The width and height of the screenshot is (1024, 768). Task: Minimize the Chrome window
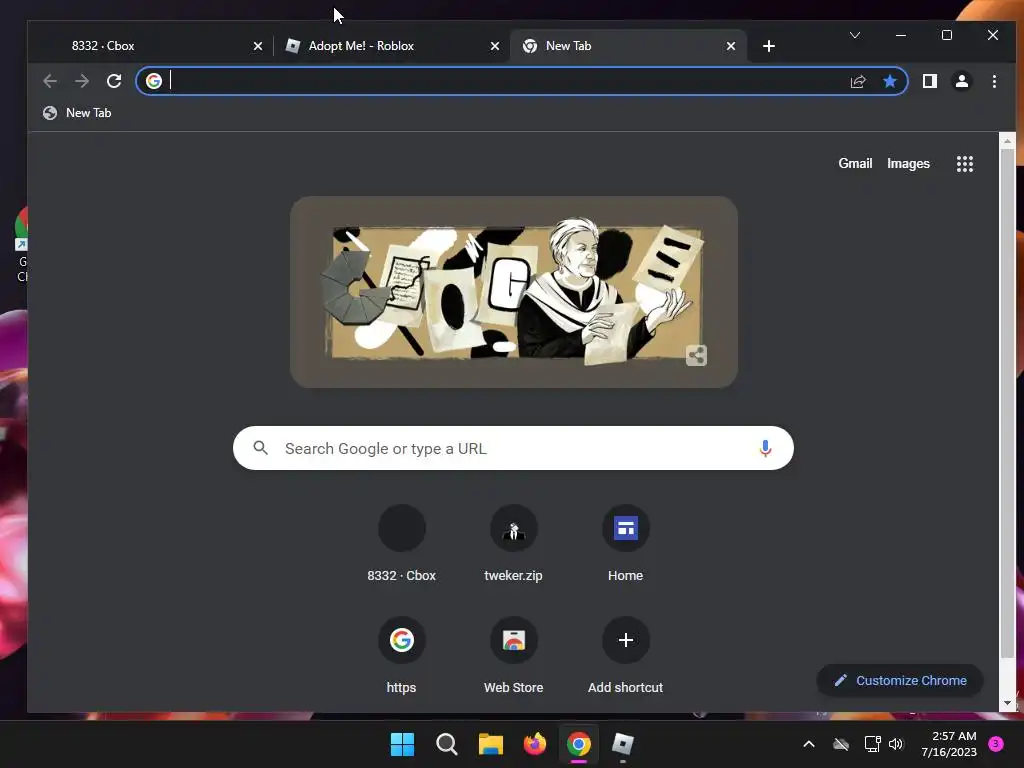pyautogui.click(x=901, y=35)
